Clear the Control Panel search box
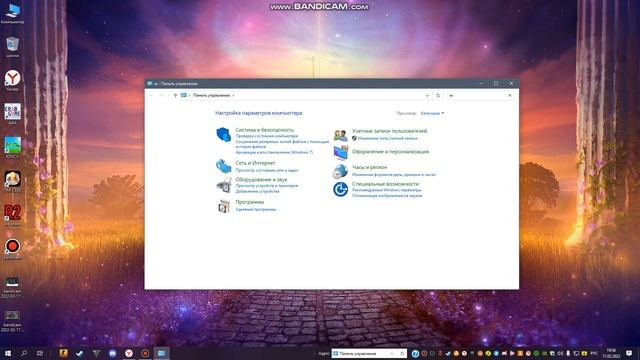The image size is (640, 360). (509, 95)
